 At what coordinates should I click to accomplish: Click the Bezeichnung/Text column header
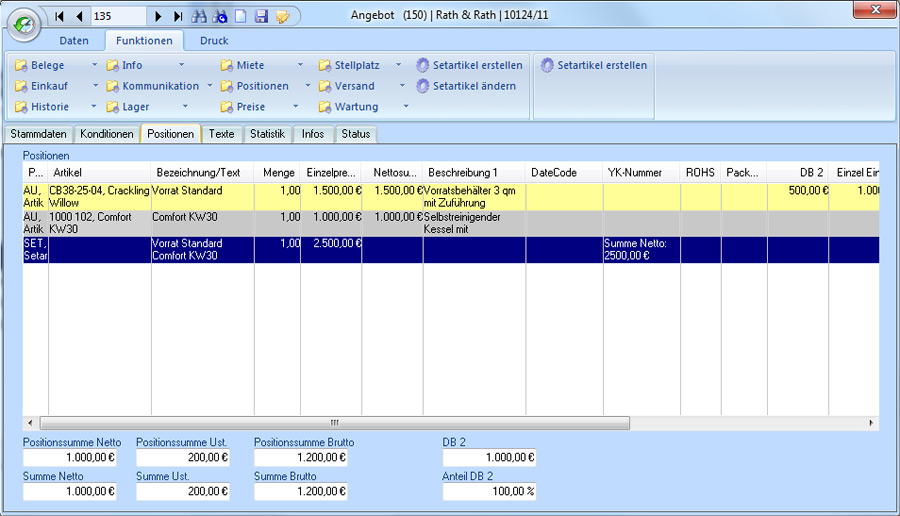point(203,173)
